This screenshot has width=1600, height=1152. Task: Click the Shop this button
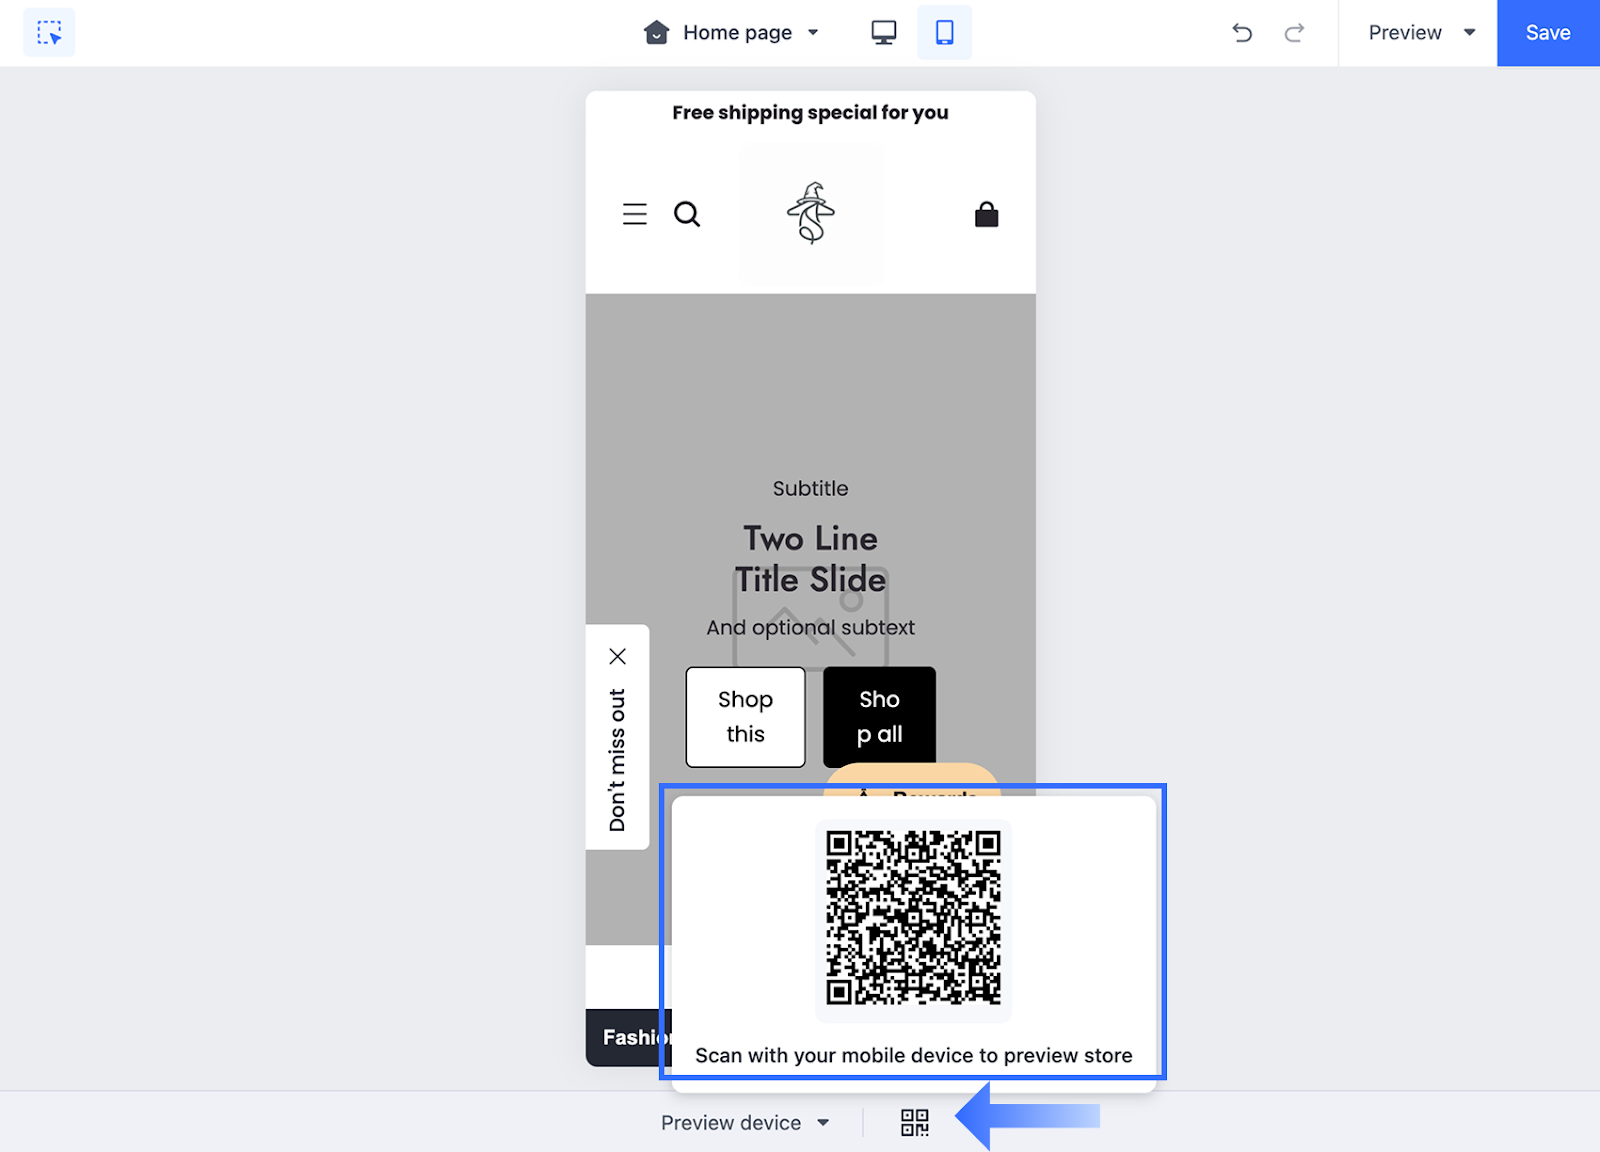[x=746, y=717]
